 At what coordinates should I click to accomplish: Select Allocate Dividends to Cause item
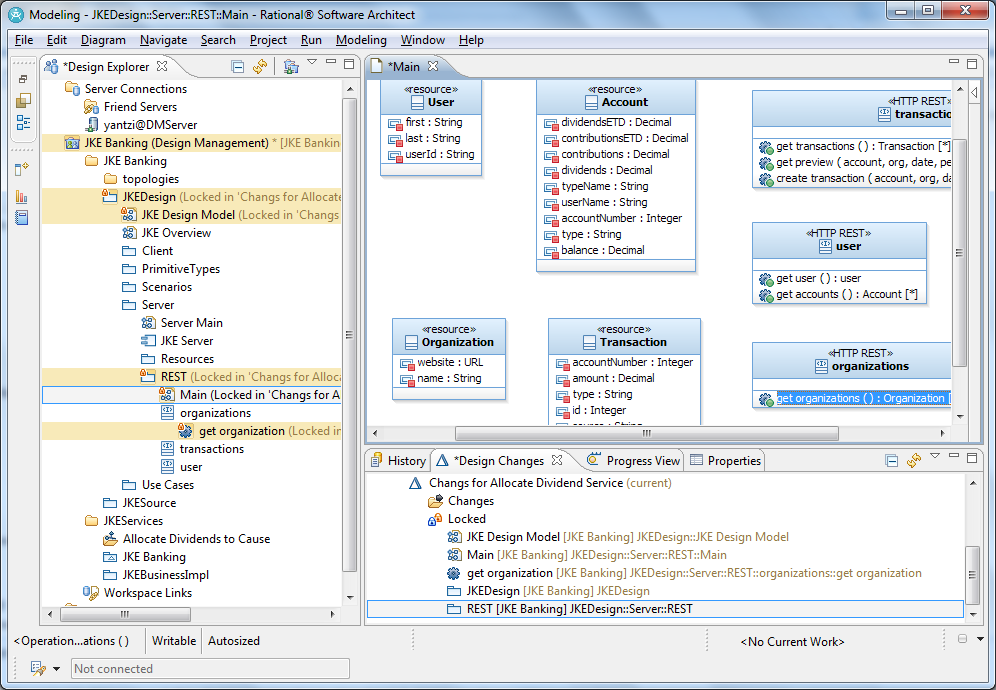click(x=196, y=539)
